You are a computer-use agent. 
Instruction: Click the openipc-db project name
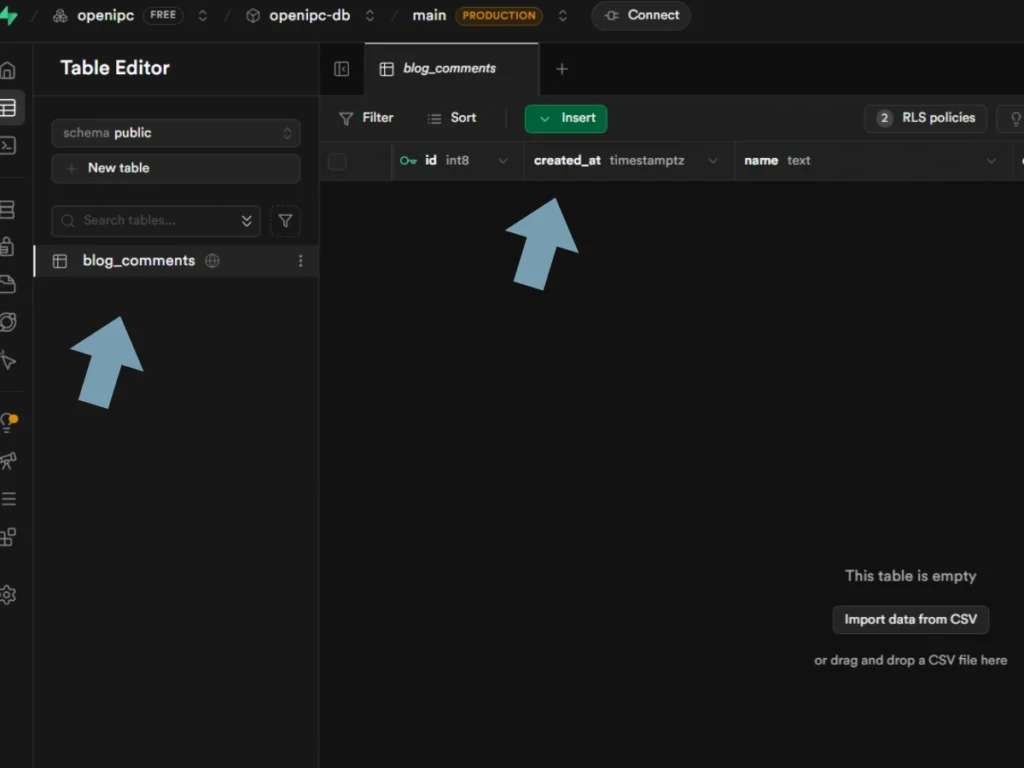[310, 16]
